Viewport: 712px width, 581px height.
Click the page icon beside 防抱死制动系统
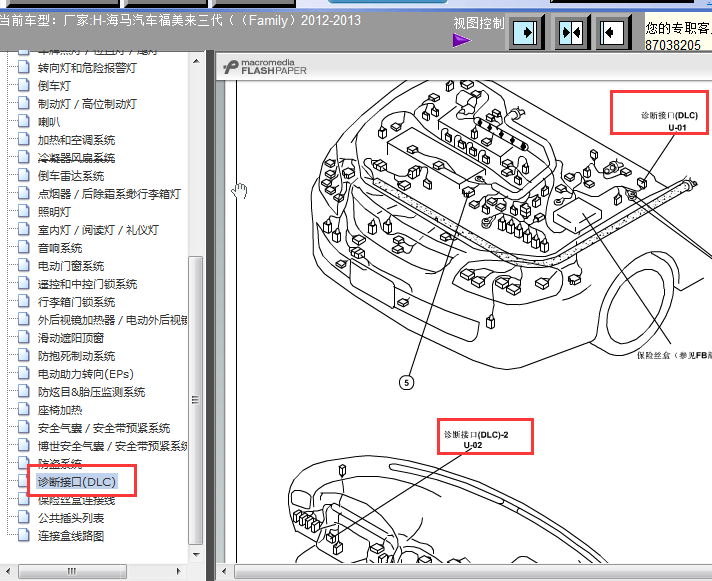24,355
